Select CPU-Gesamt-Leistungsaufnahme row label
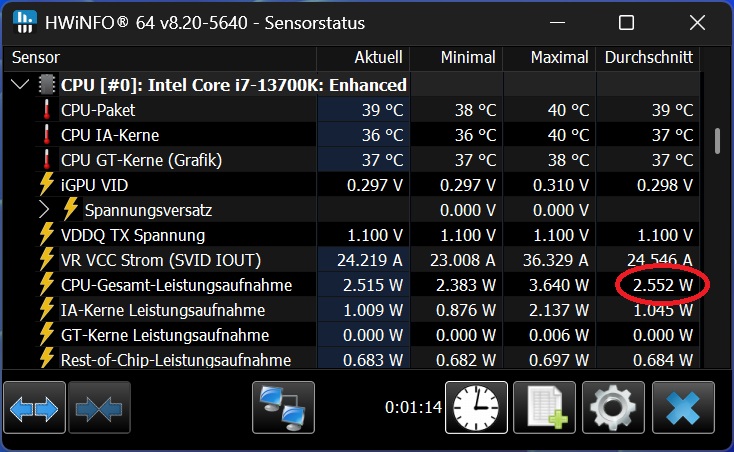 tap(176, 285)
